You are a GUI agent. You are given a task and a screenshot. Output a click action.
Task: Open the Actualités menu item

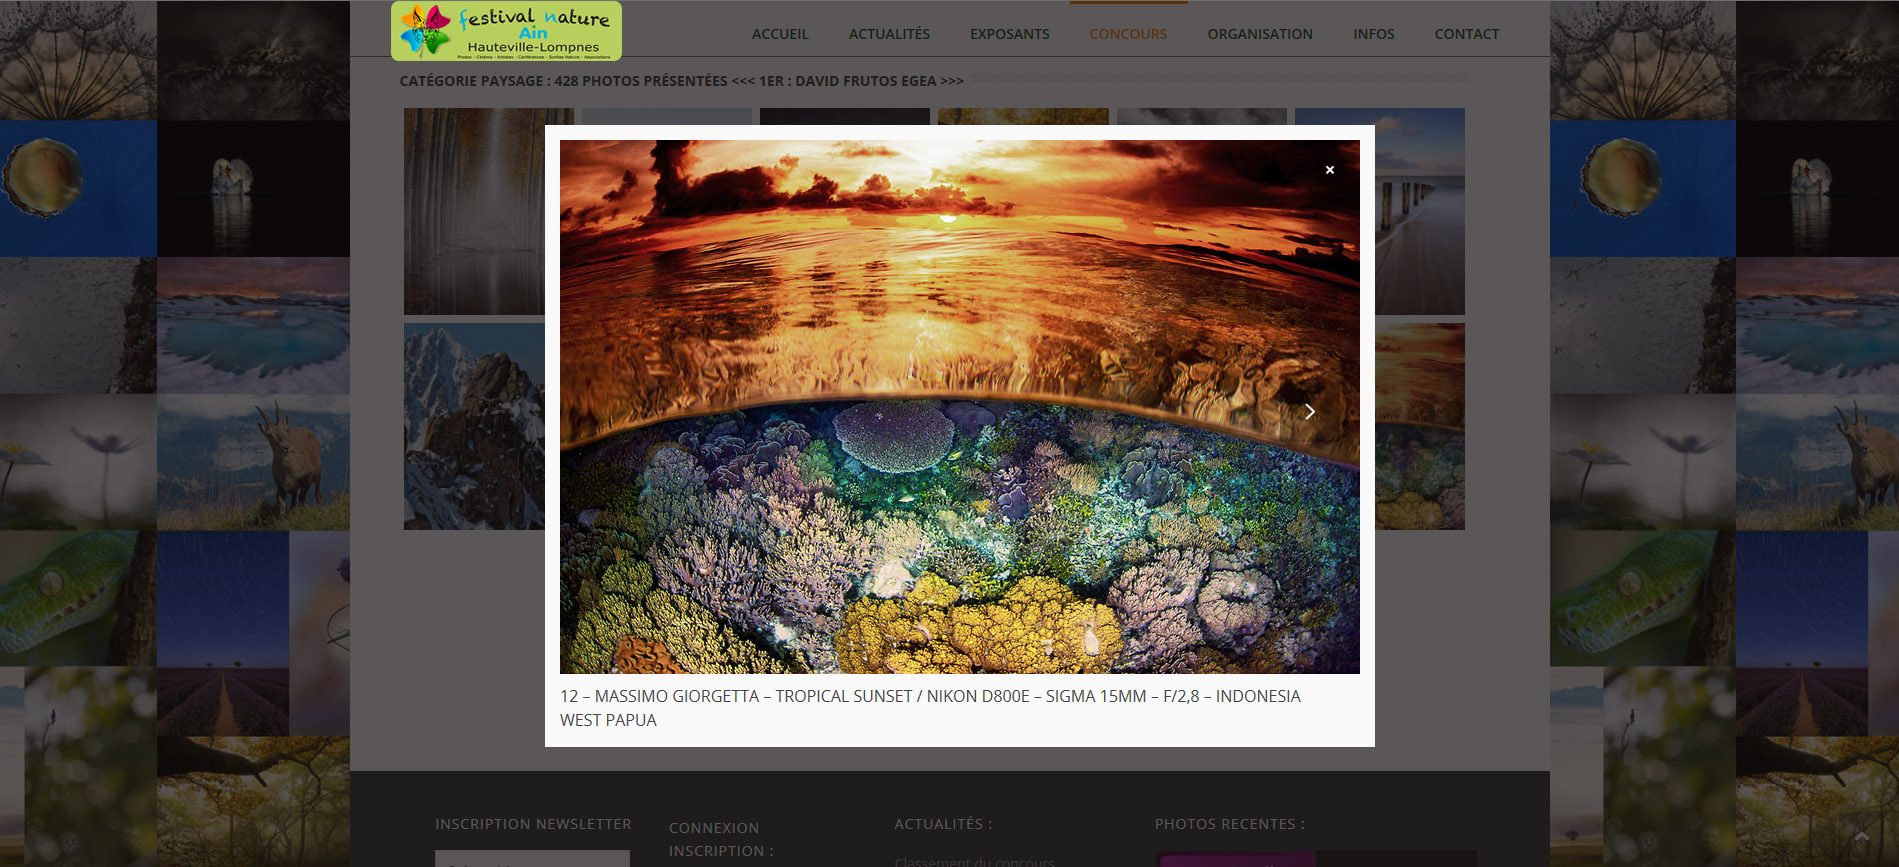(x=889, y=34)
